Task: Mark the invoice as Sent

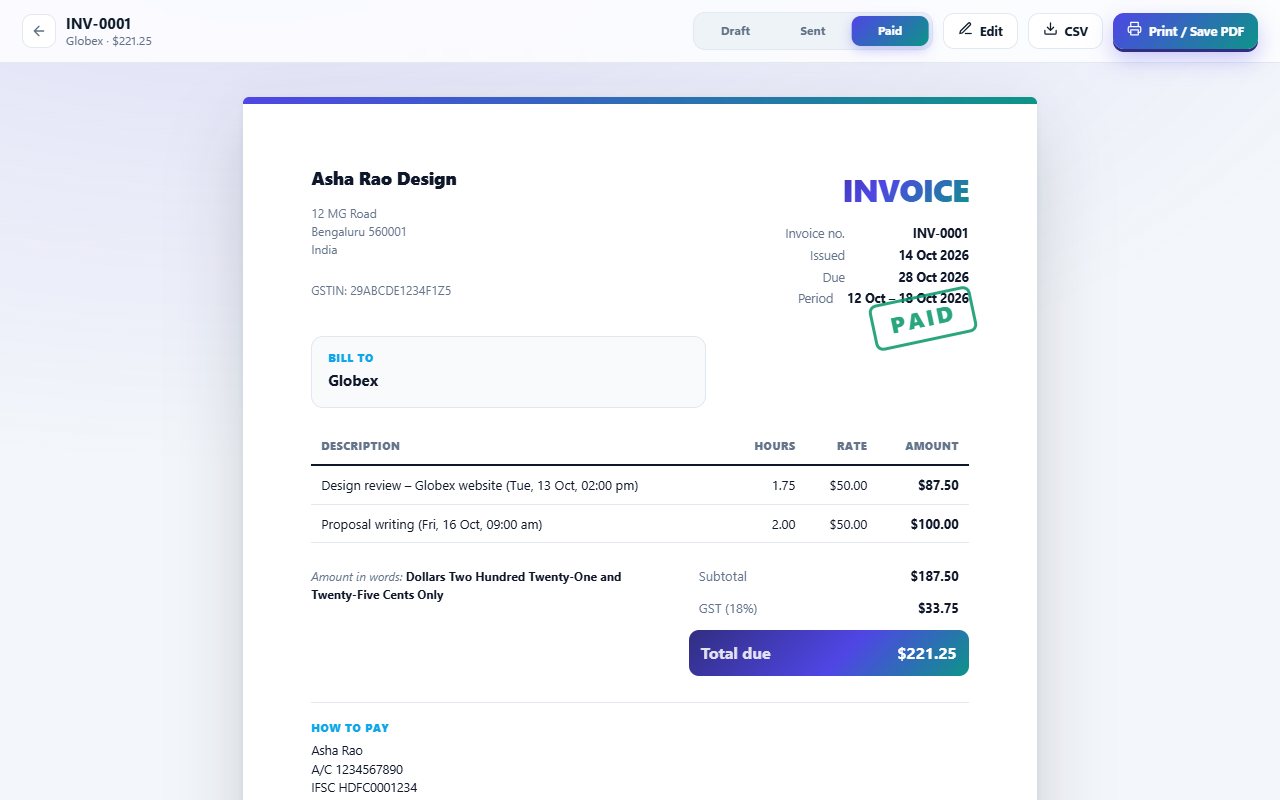Action: pos(813,31)
